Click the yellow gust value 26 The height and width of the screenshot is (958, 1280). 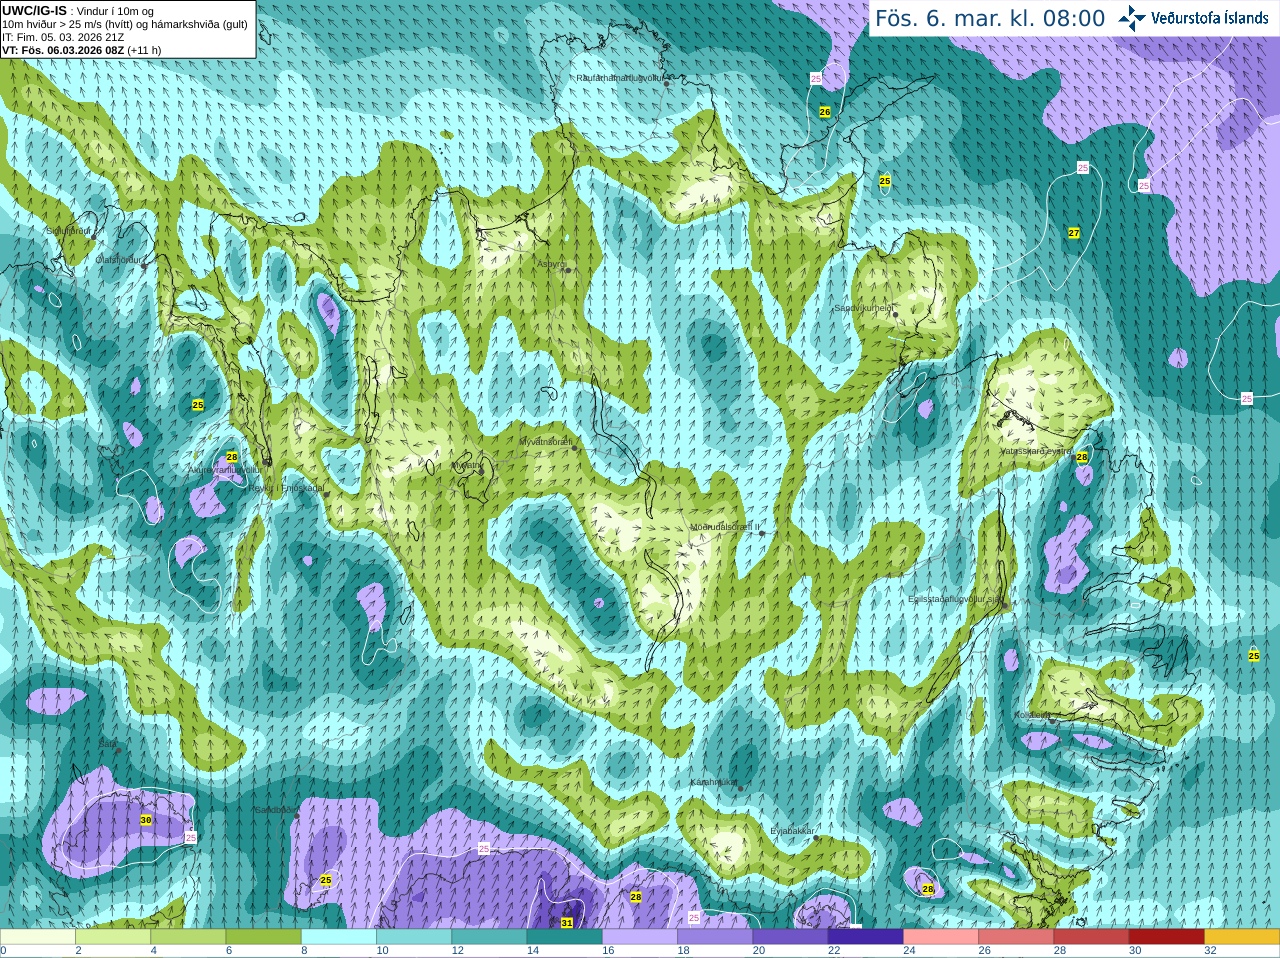click(825, 112)
